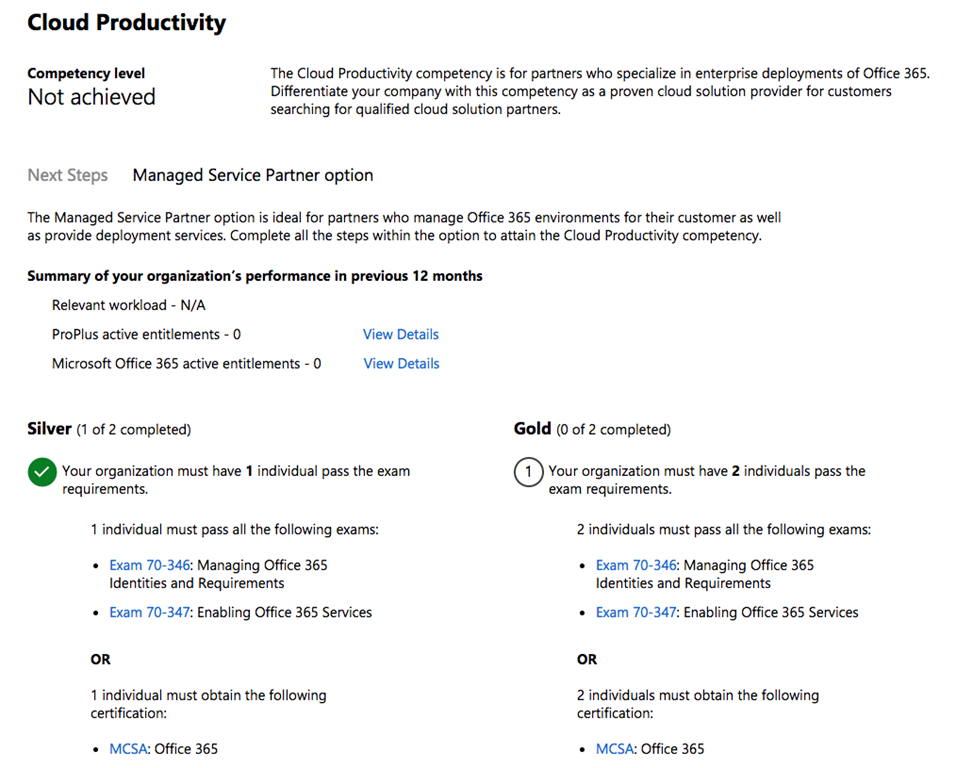Click the numbered step 1 circle under Gold
Image resolution: width=956 pixels, height=768 pixels.
click(529, 472)
